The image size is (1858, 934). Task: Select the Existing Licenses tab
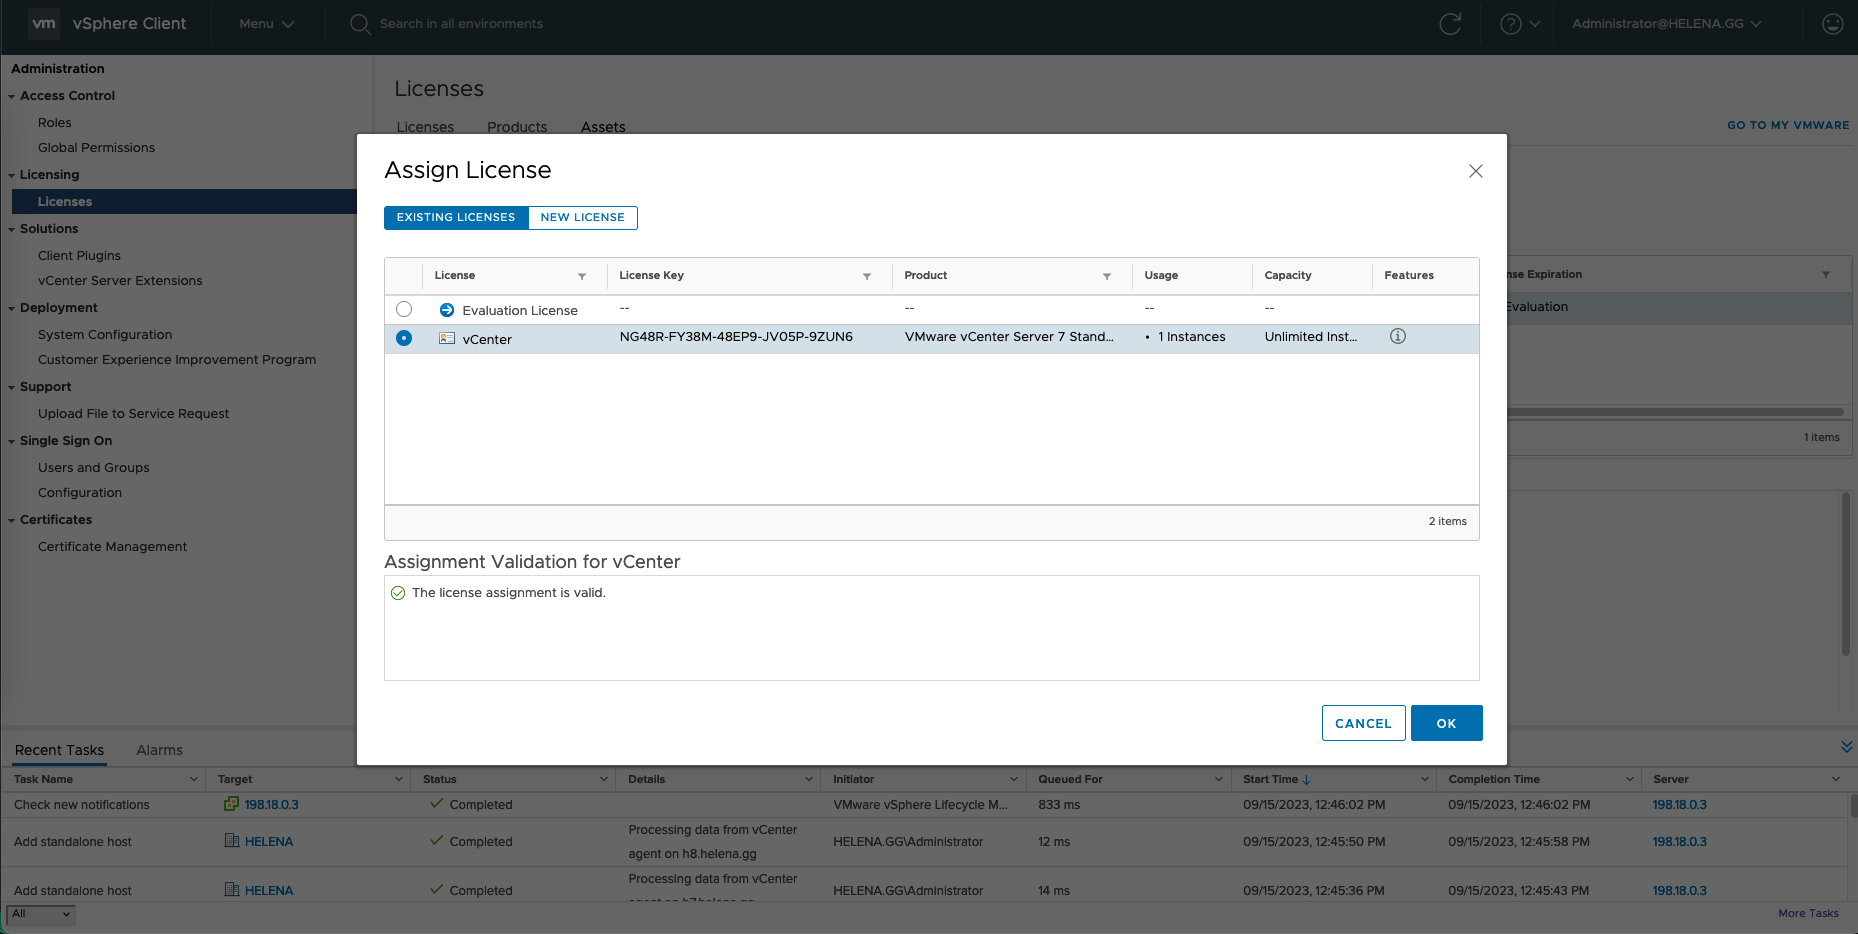coord(456,218)
